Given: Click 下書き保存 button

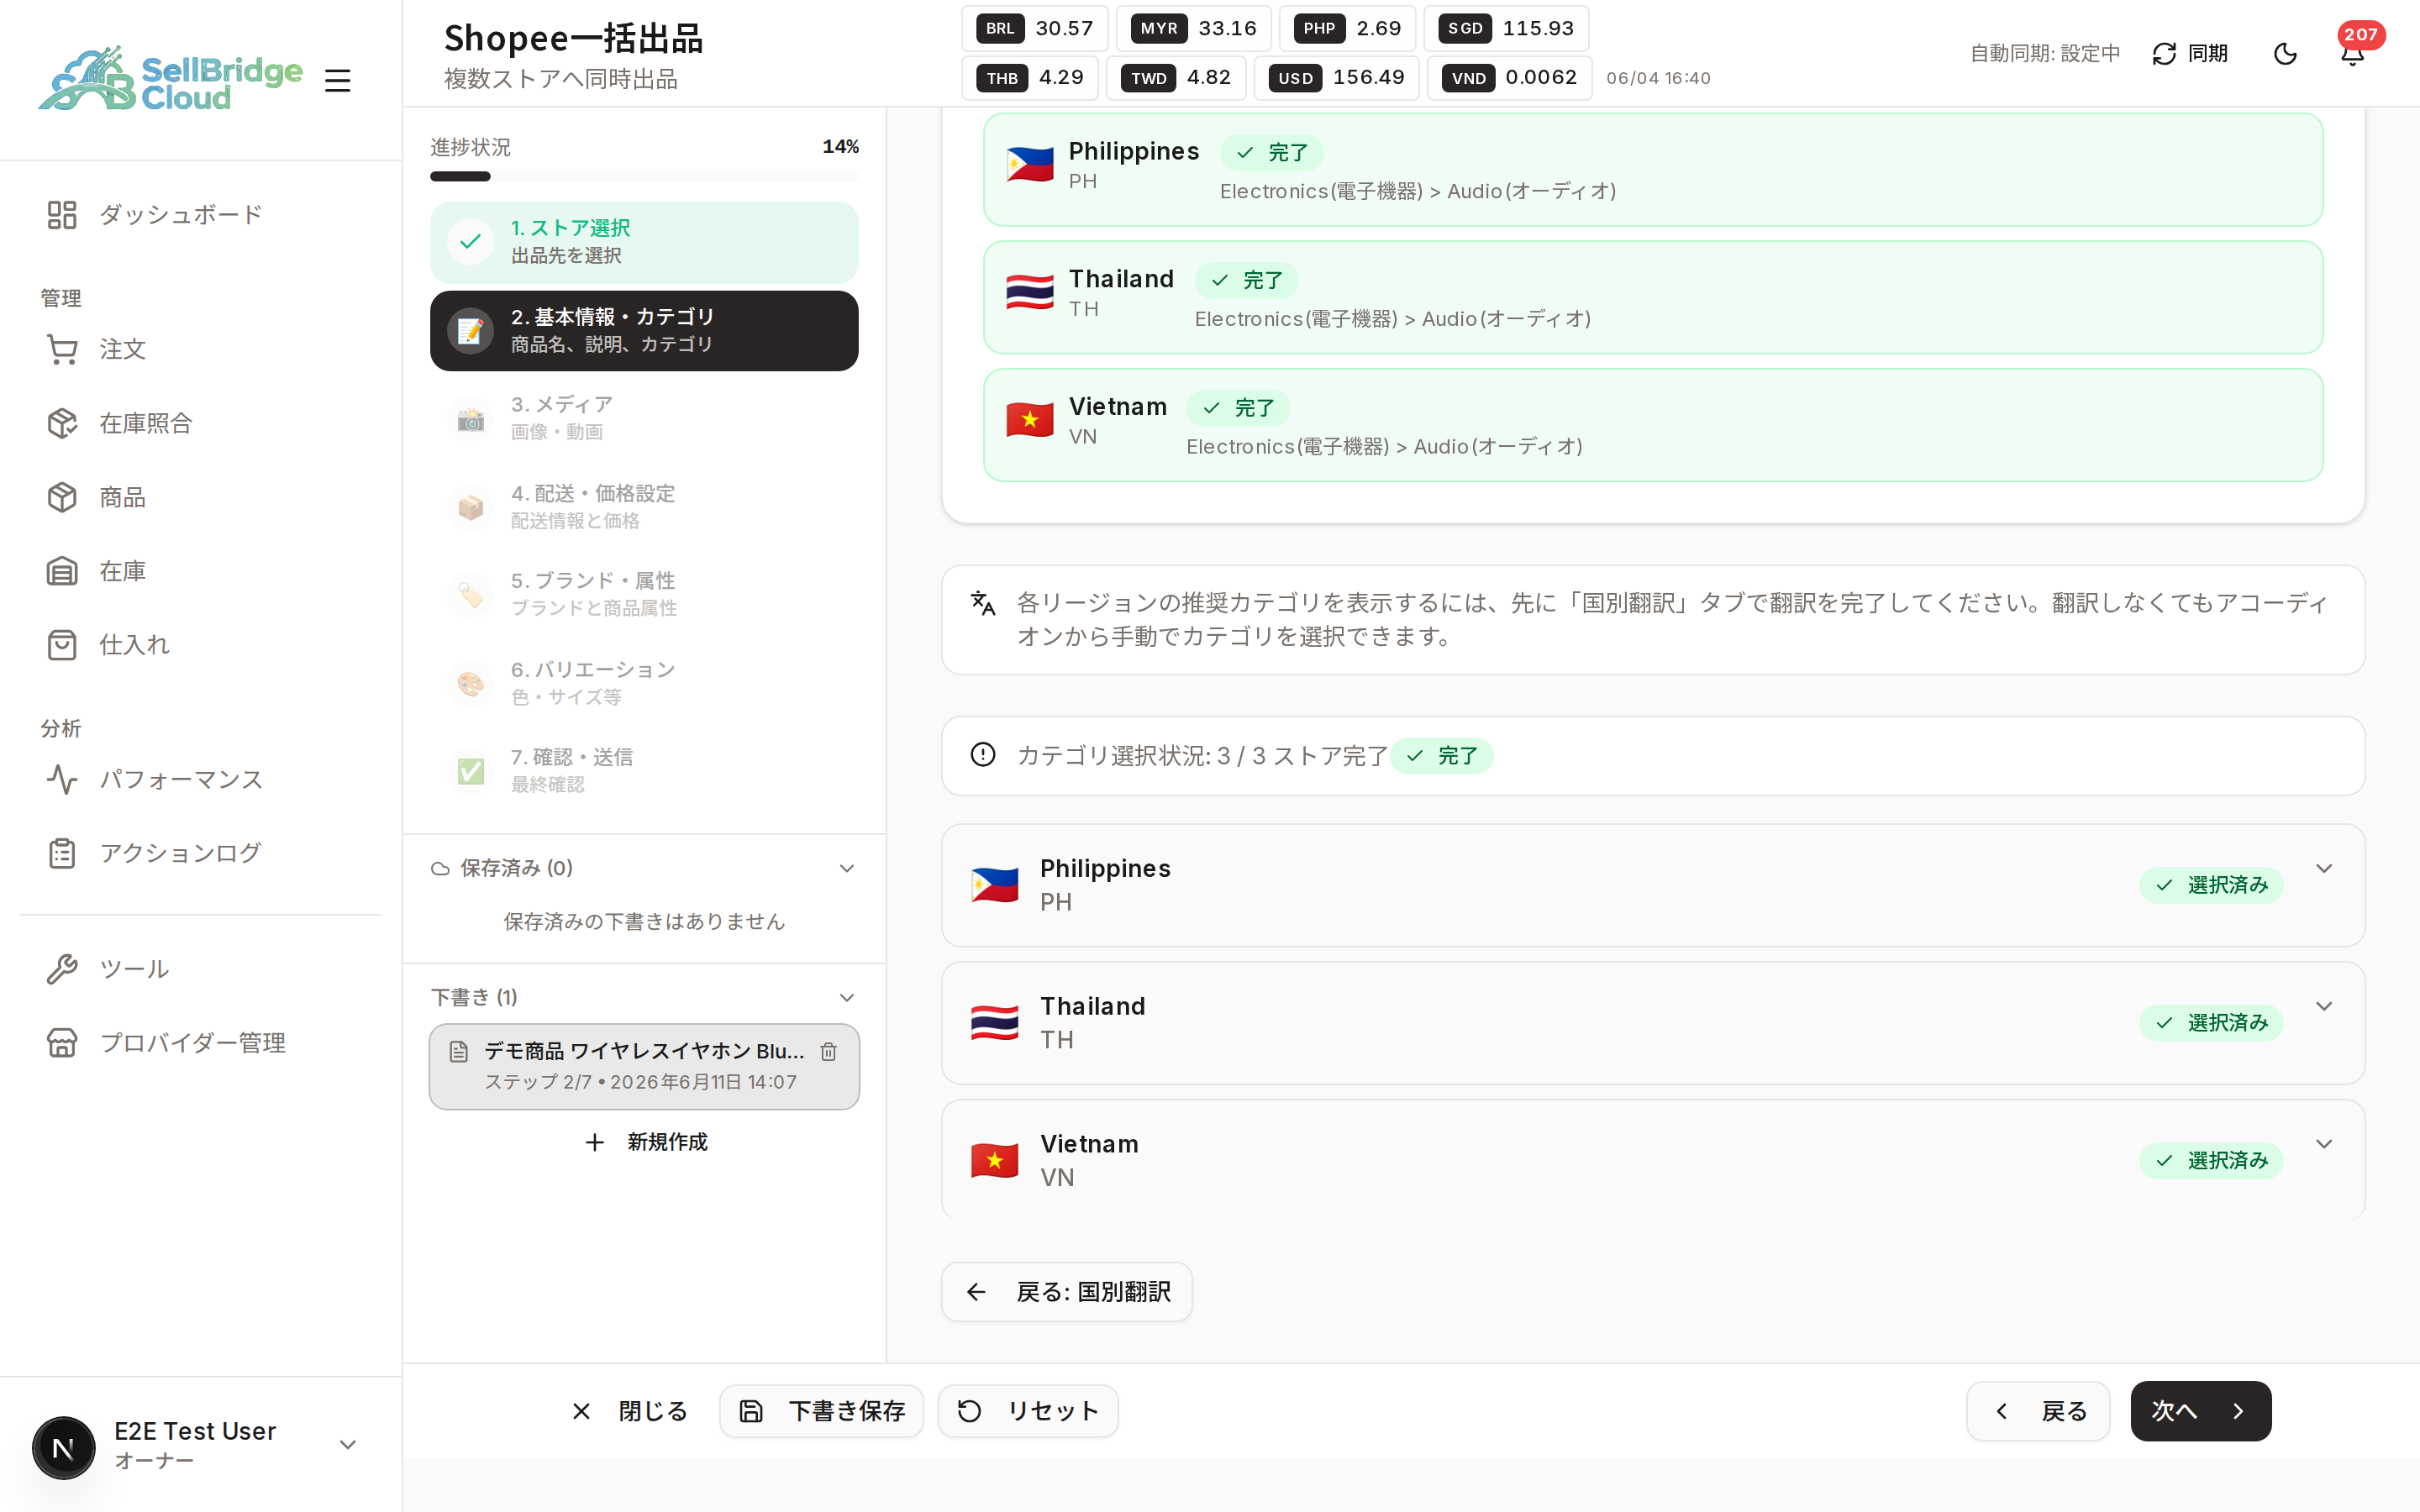Looking at the screenshot, I should (822, 1411).
